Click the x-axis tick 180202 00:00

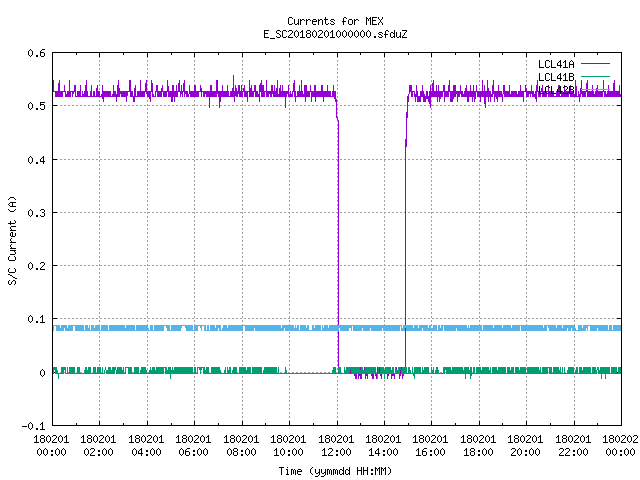coord(620,445)
